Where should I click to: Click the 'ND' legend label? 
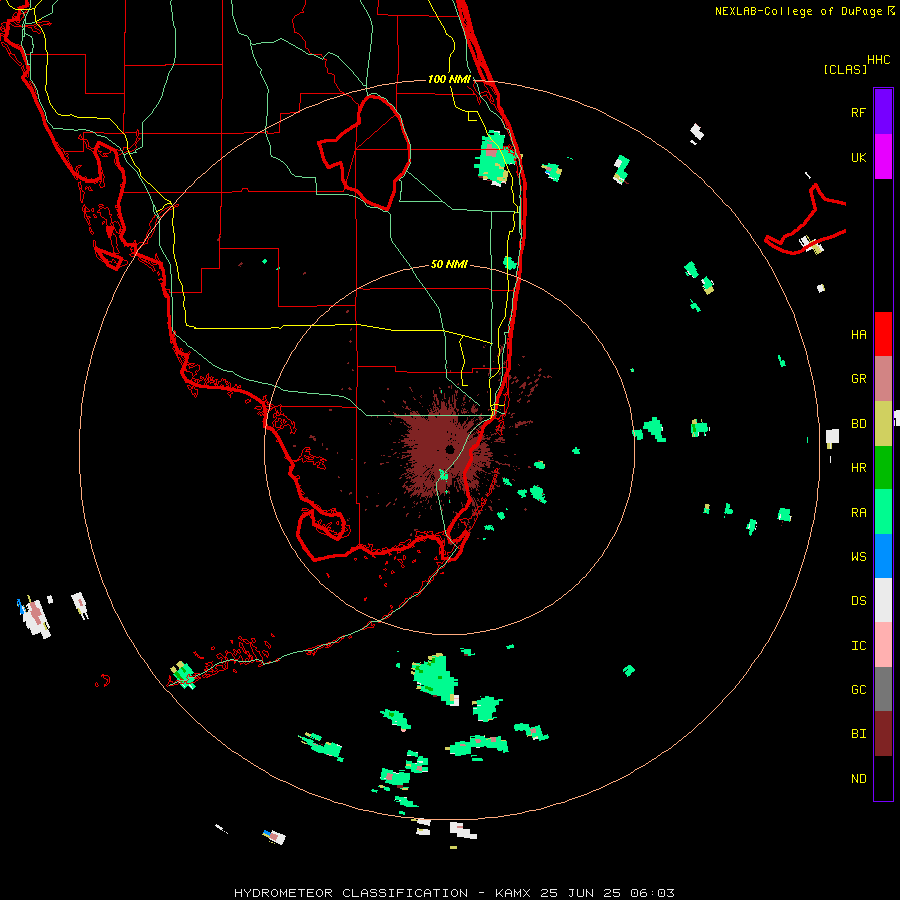(x=858, y=779)
